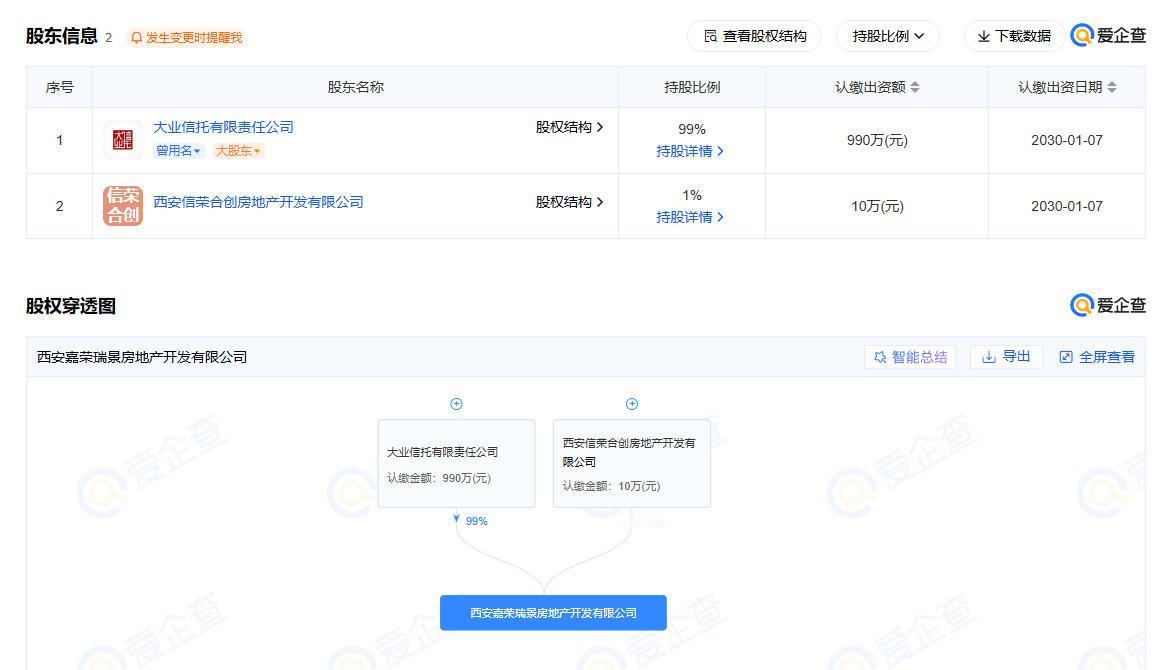Expand plus icon above 西安信荣合创 node
Screen dimensions: 1155x670
pos(632,403)
